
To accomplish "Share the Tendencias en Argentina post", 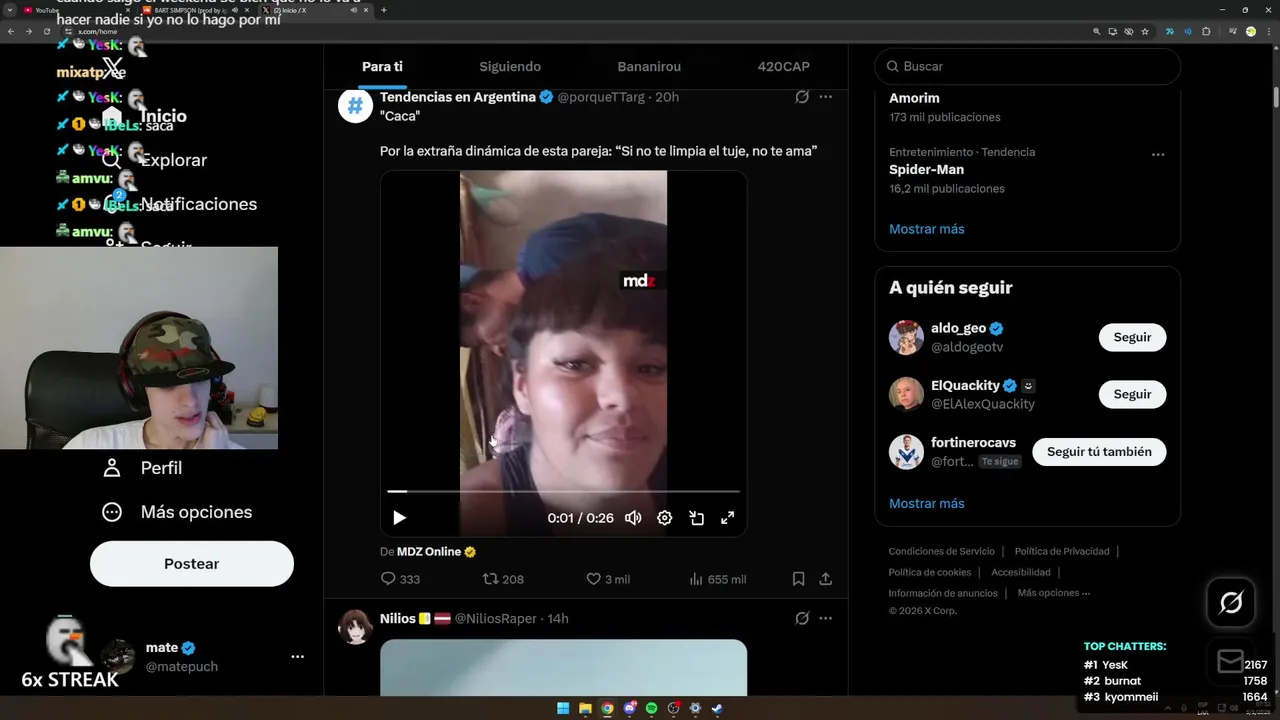I will click(825, 579).
